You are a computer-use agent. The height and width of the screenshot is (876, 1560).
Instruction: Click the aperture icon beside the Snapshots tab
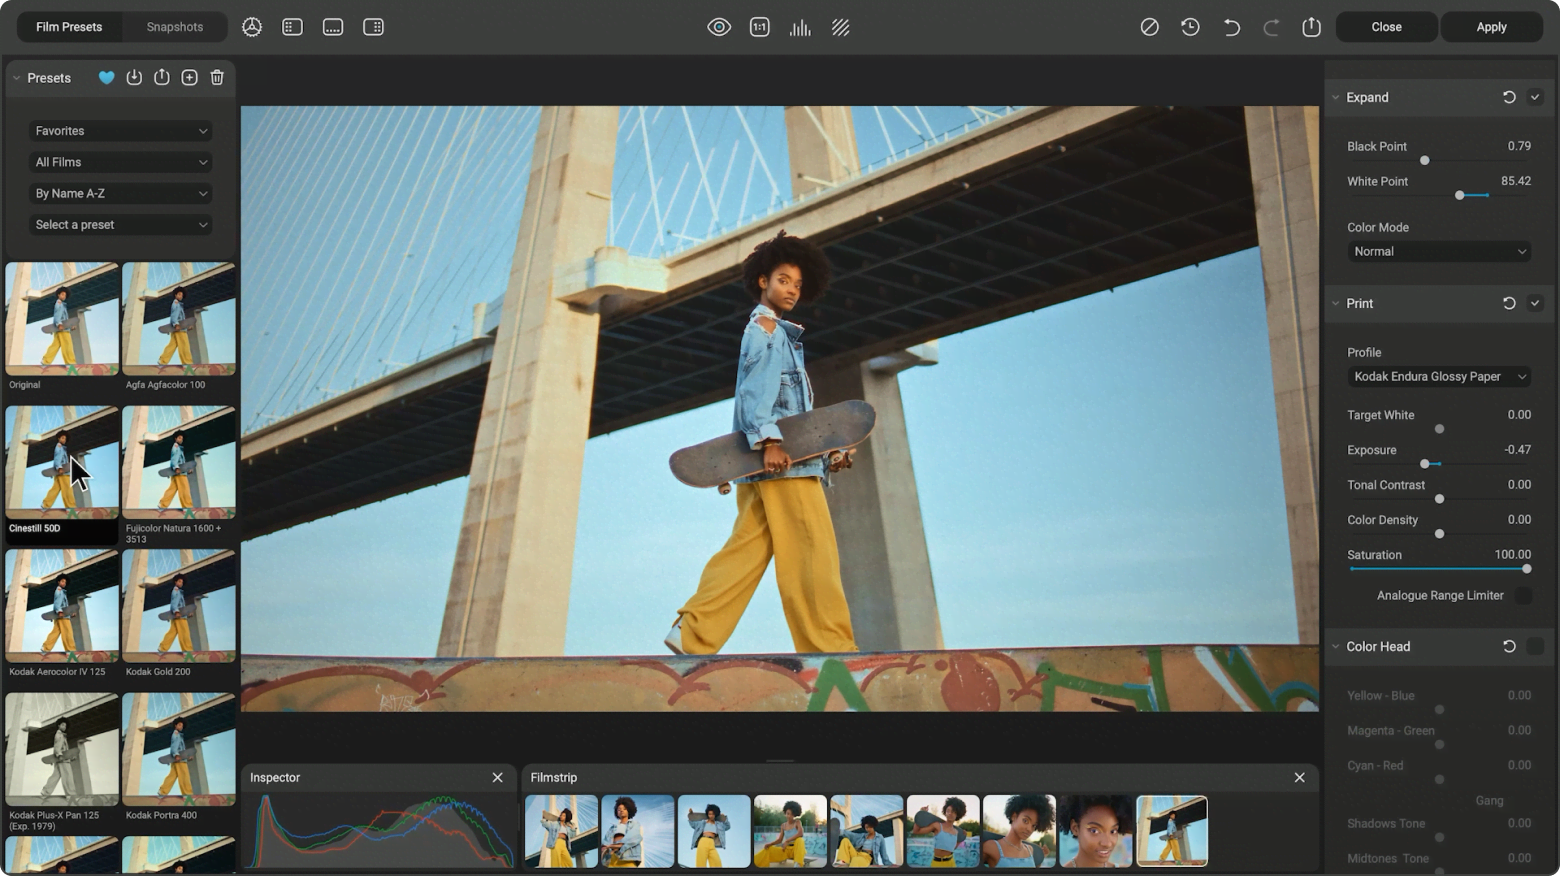coord(252,27)
